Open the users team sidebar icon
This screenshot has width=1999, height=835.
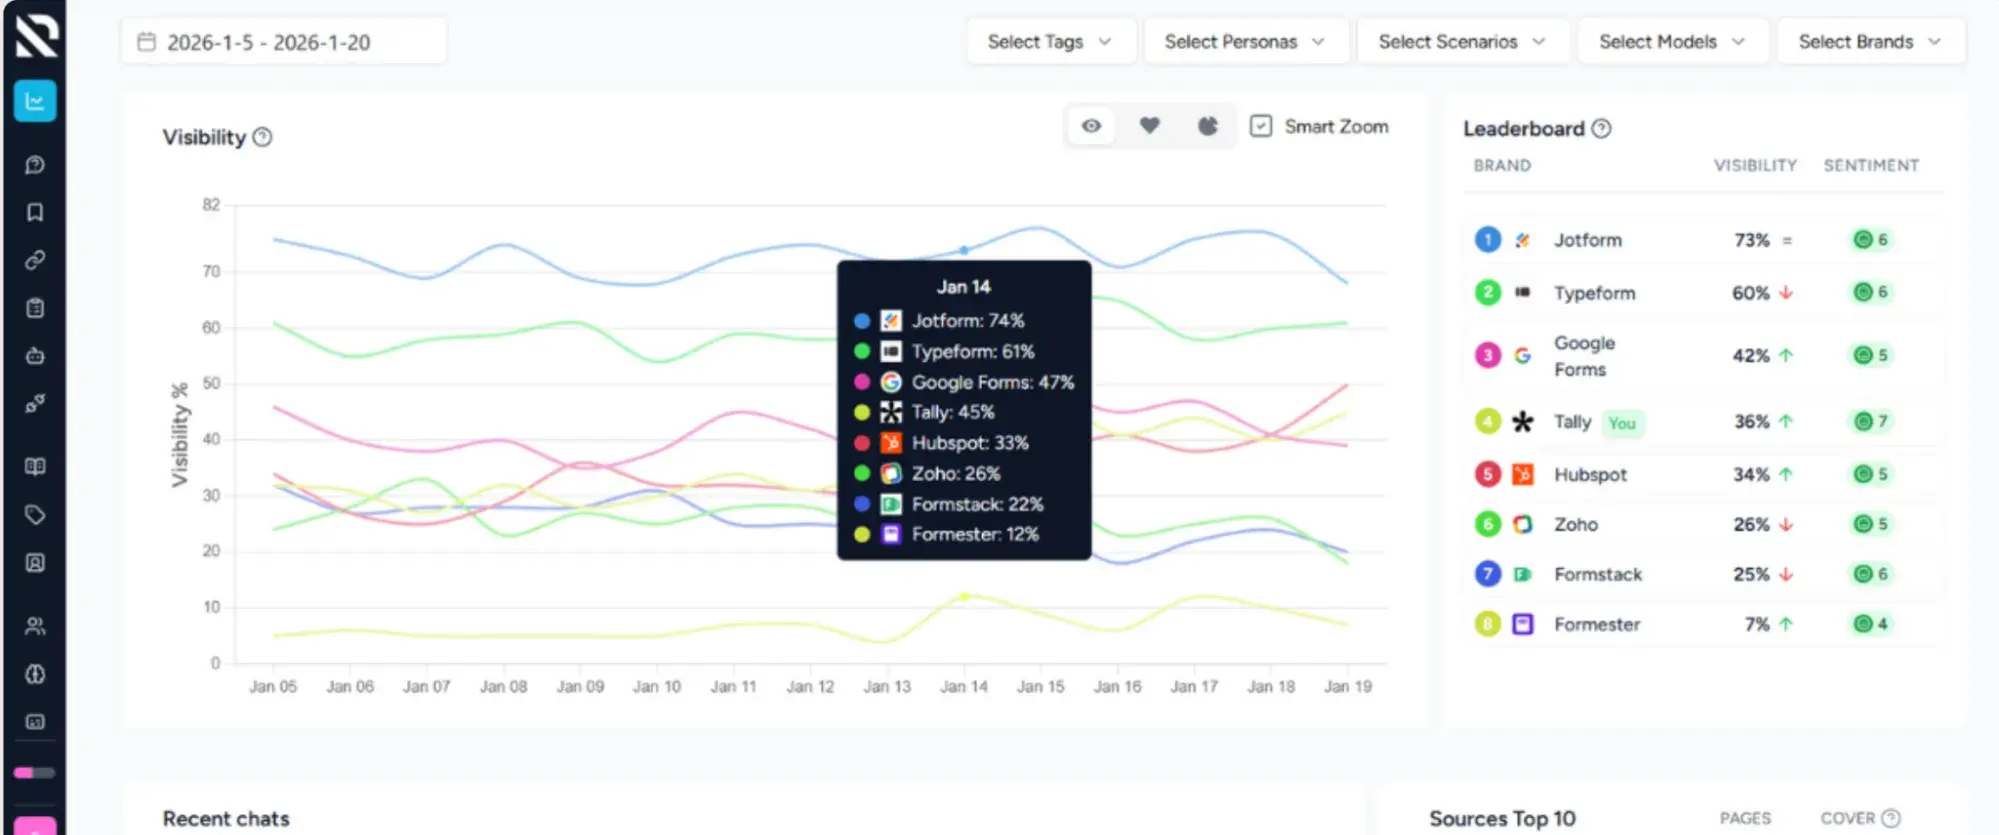(35, 626)
